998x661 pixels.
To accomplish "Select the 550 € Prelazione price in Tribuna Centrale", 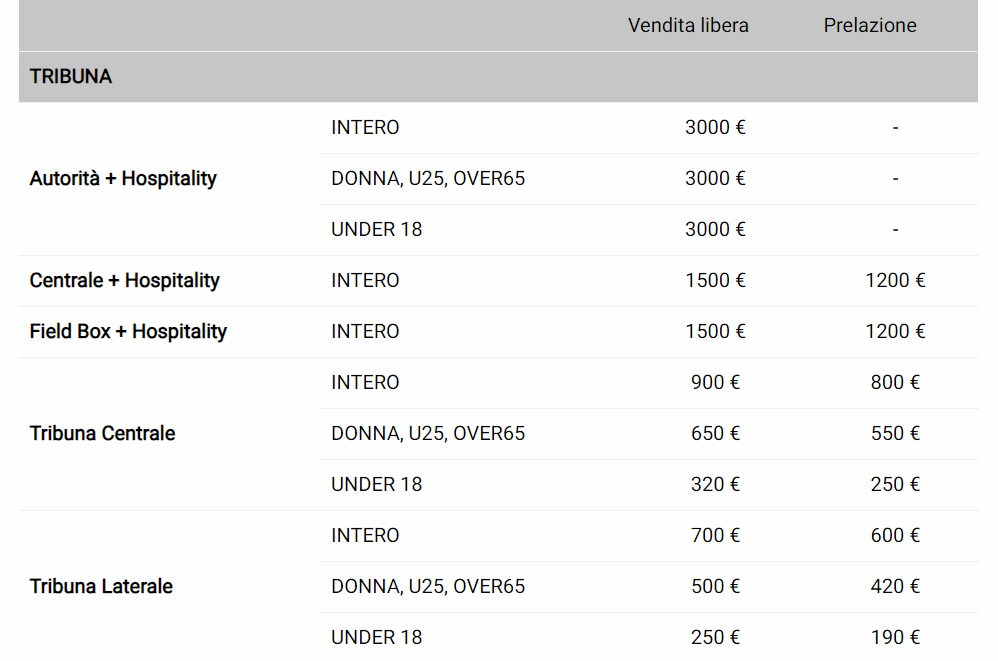I will (x=895, y=433).
